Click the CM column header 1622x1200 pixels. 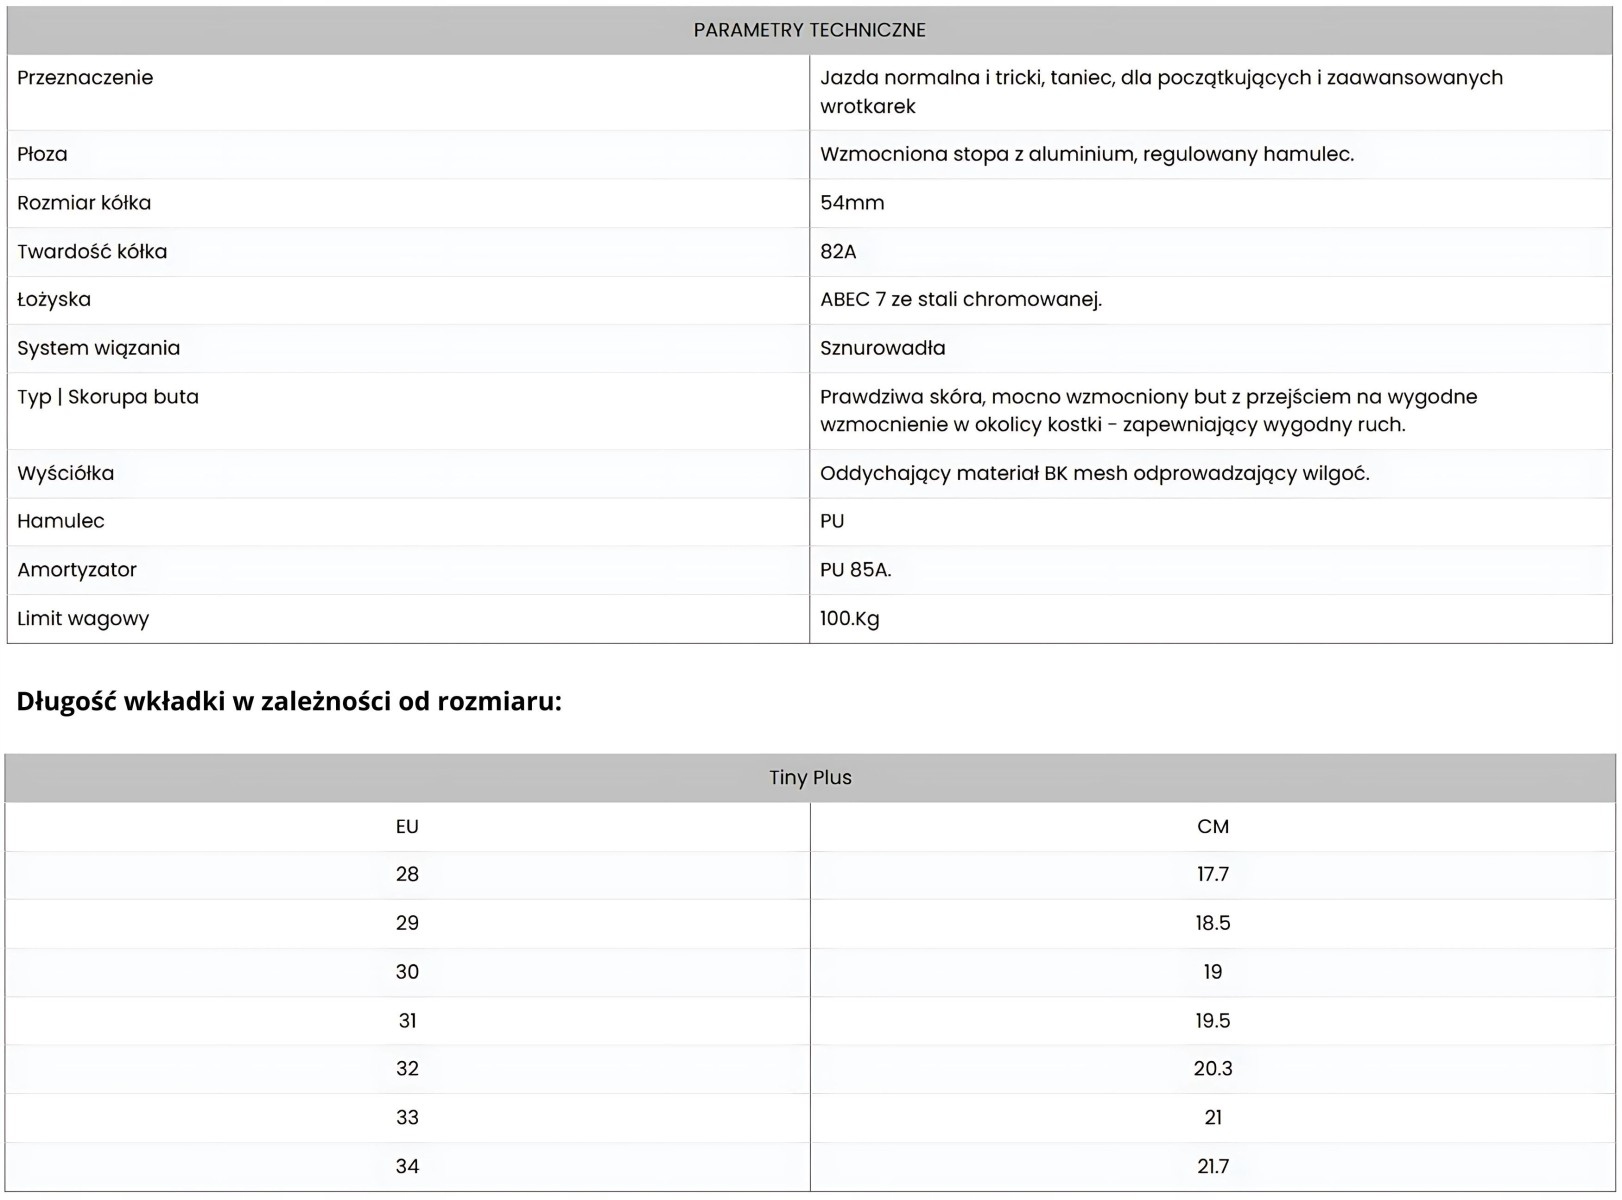click(1212, 827)
